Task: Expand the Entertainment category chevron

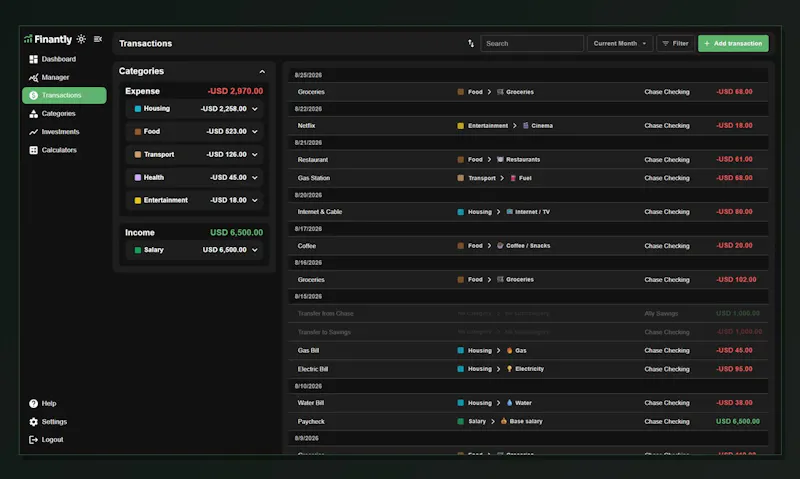Action: (x=255, y=200)
